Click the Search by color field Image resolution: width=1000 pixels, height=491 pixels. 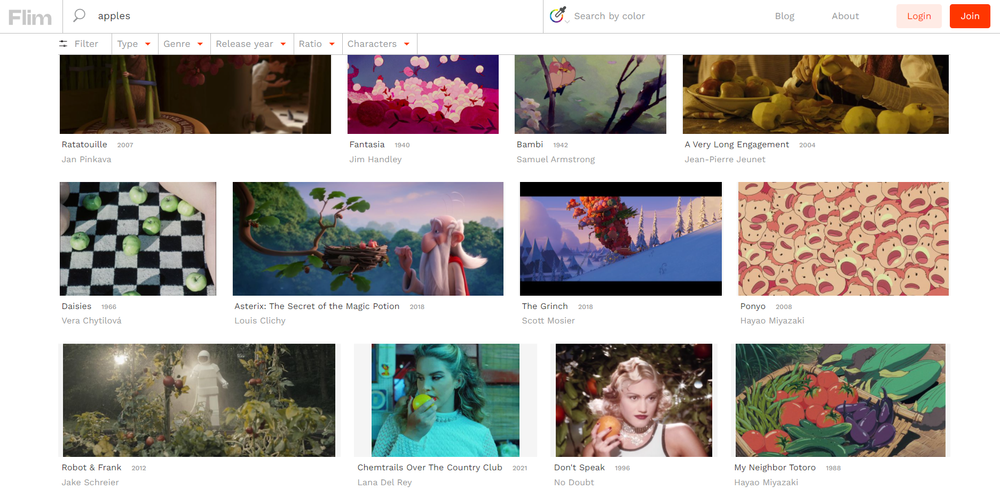[x=609, y=16]
